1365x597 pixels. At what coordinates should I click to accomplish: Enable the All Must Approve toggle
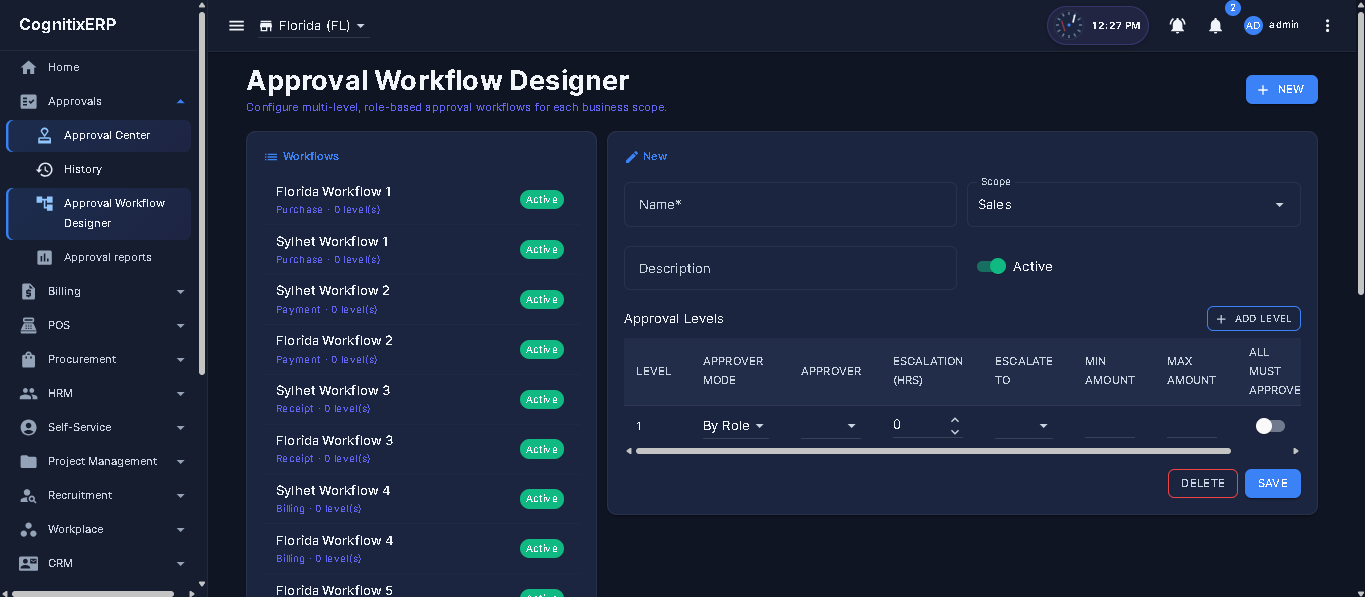click(1270, 426)
